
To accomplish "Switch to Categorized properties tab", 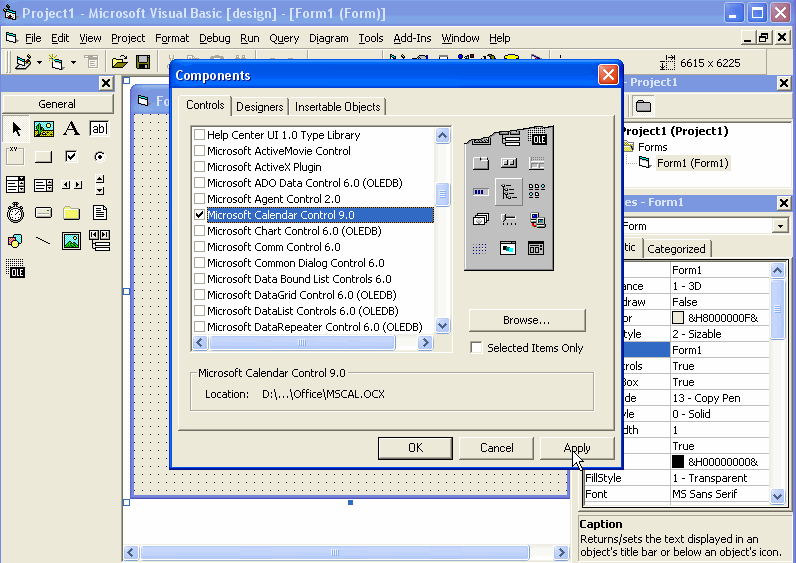I will point(676,249).
